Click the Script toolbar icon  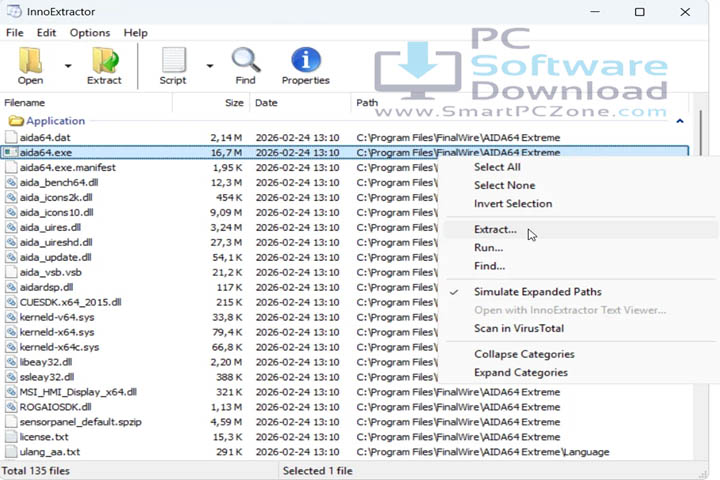click(x=173, y=61)
